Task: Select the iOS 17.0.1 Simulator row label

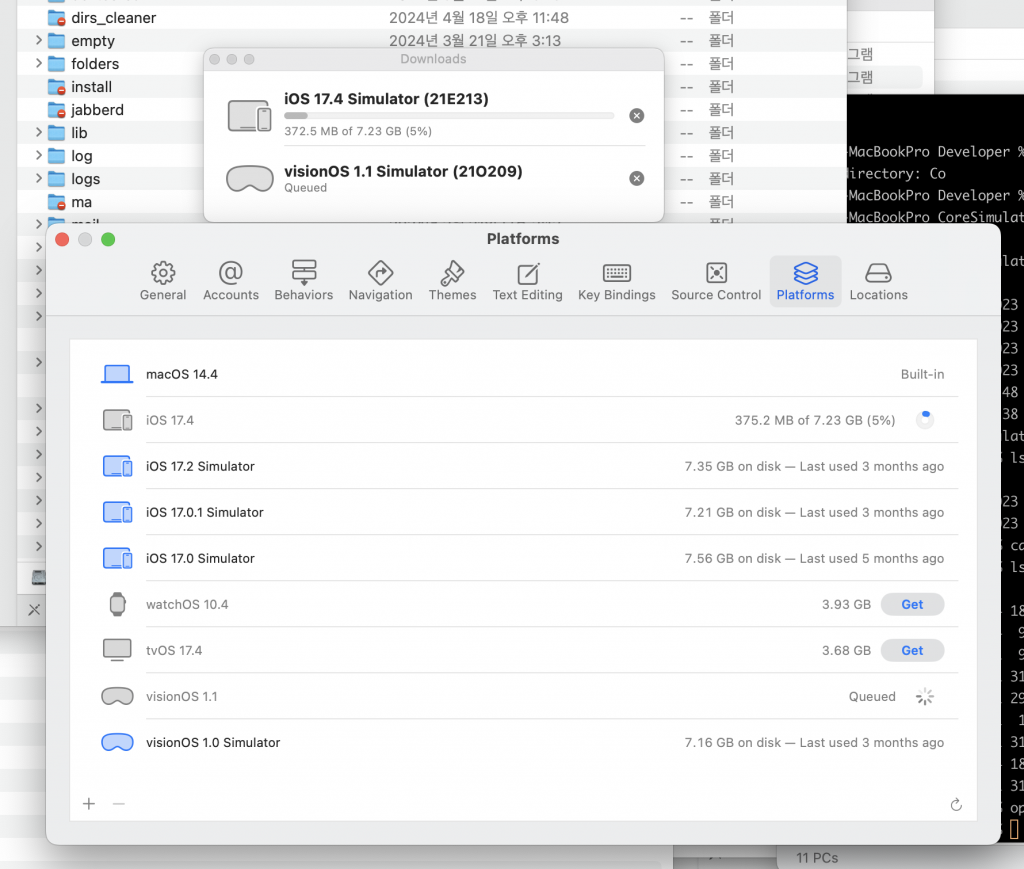Action: (204, 513)
